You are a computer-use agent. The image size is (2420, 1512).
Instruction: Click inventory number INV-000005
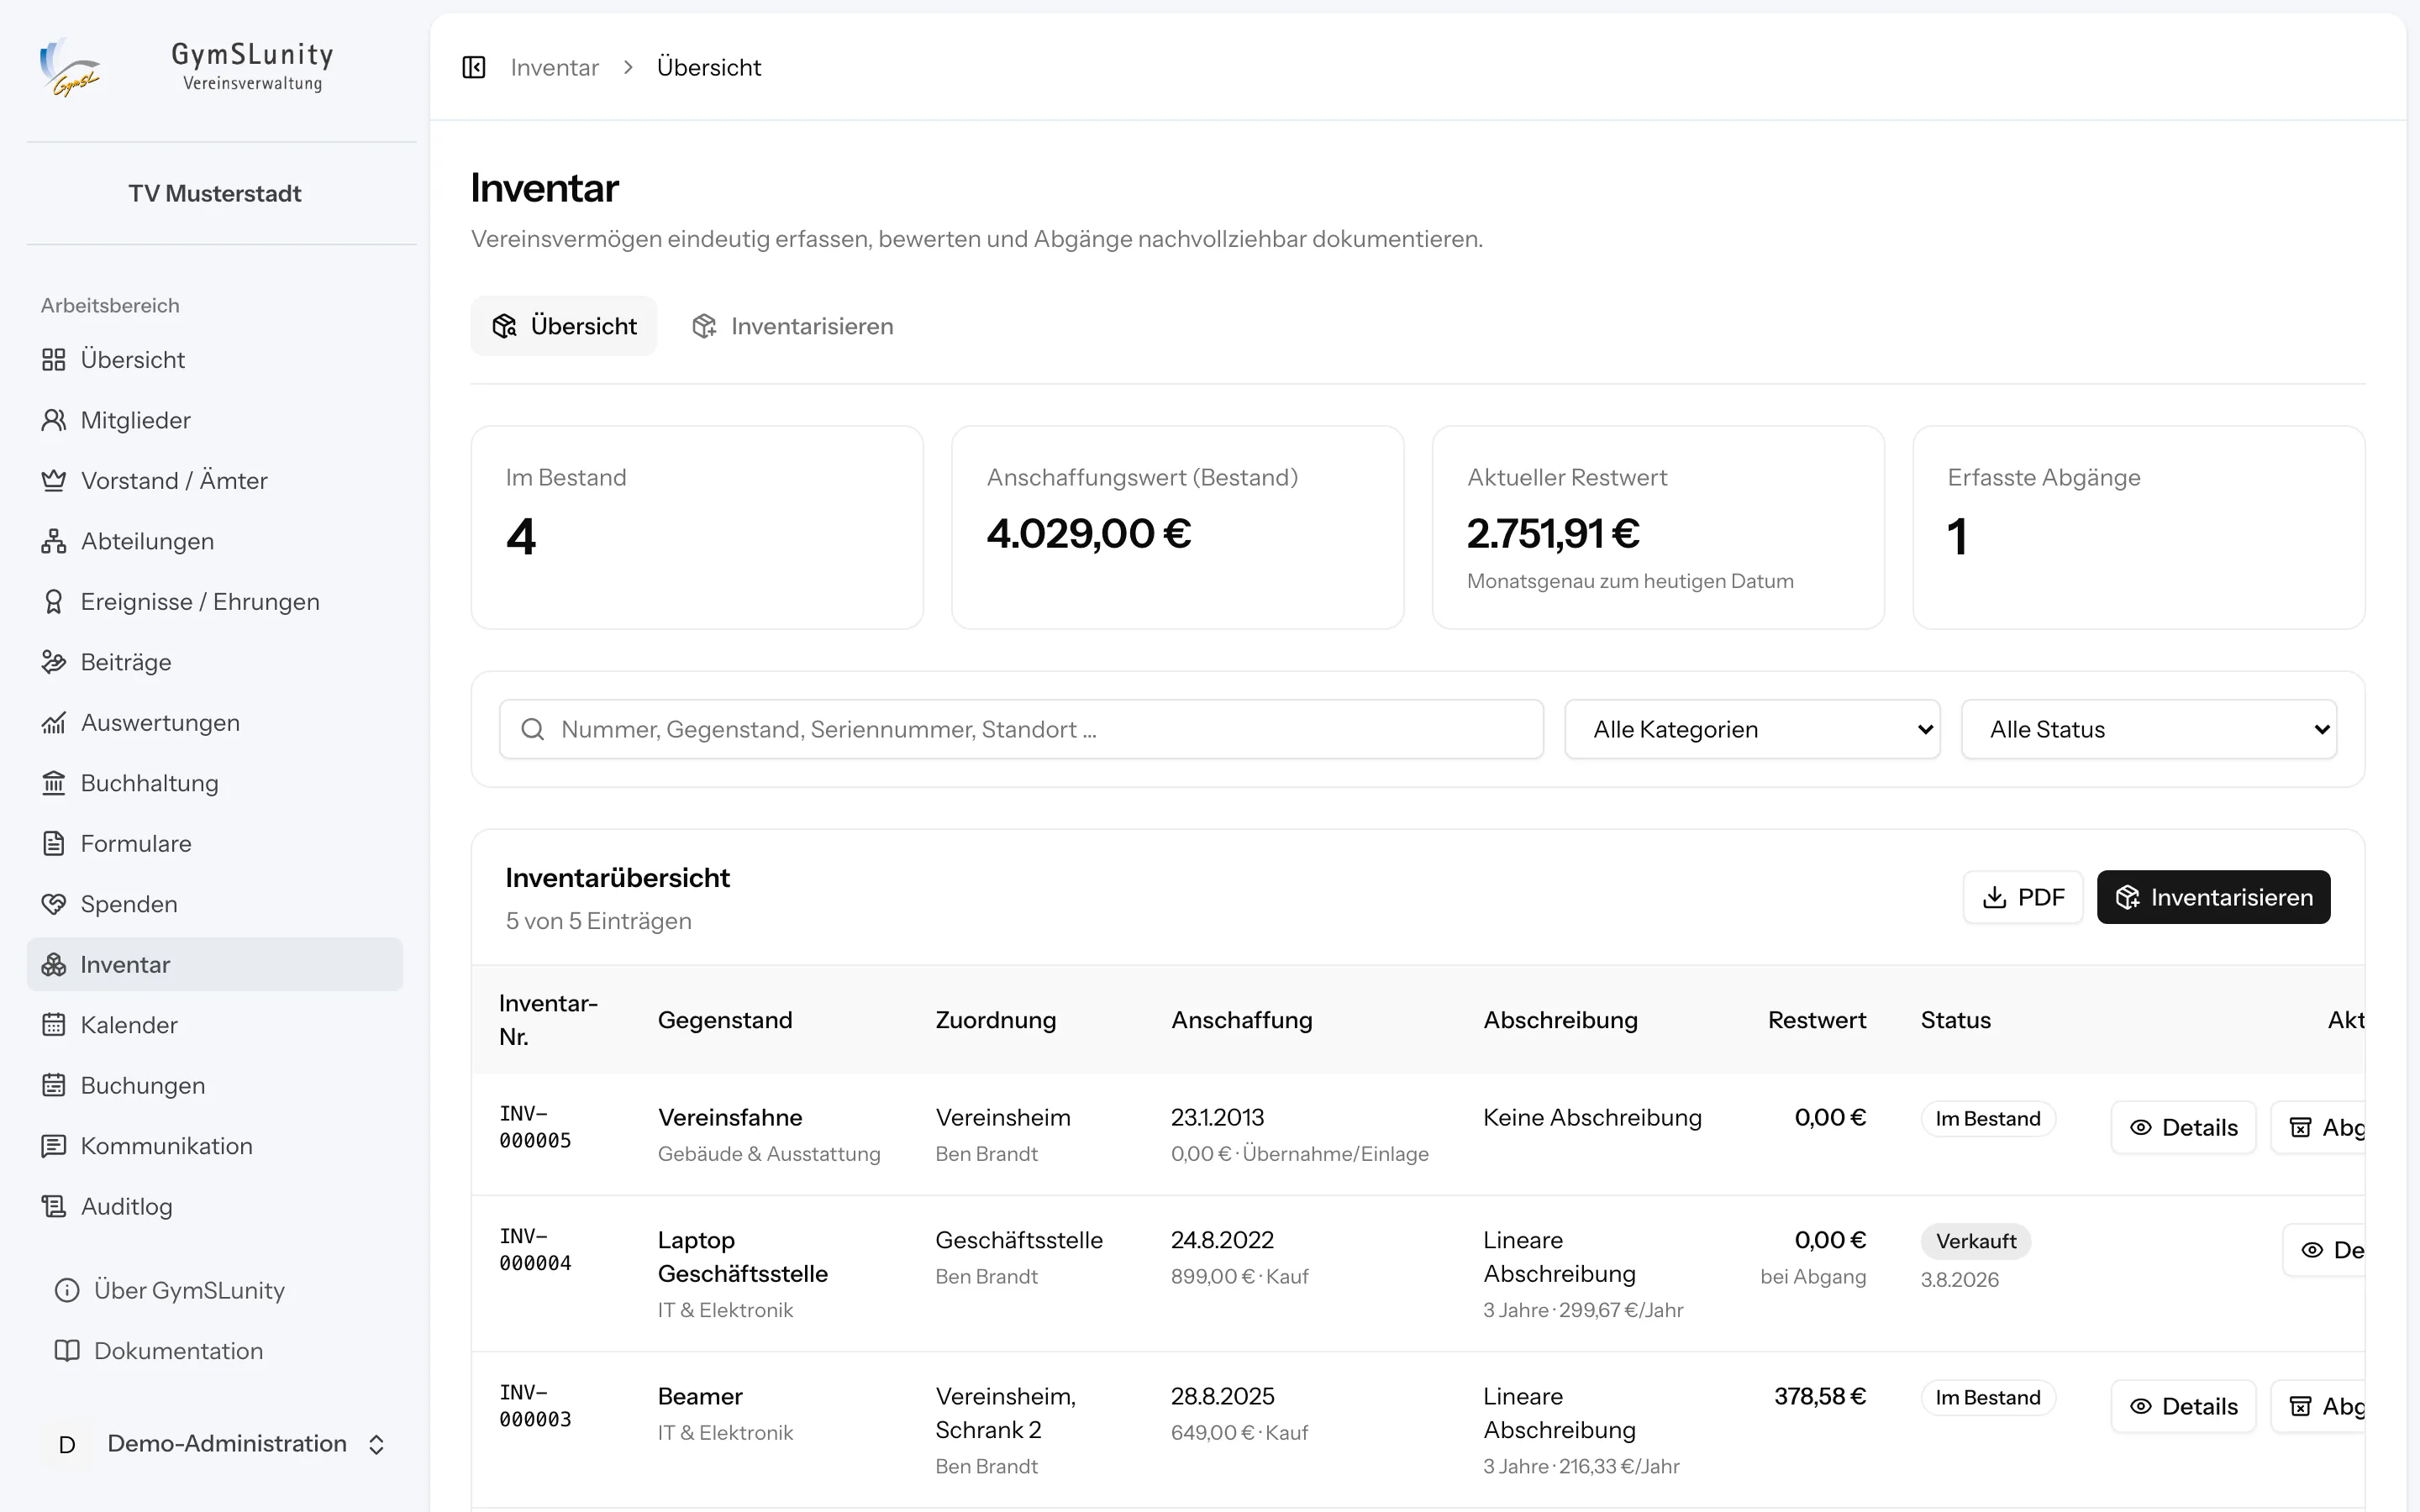click(535, 1127)
